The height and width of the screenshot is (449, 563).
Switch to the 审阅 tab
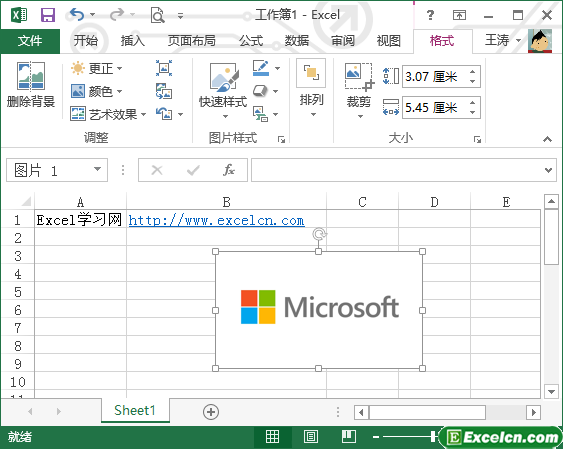[x=343, y=41]
